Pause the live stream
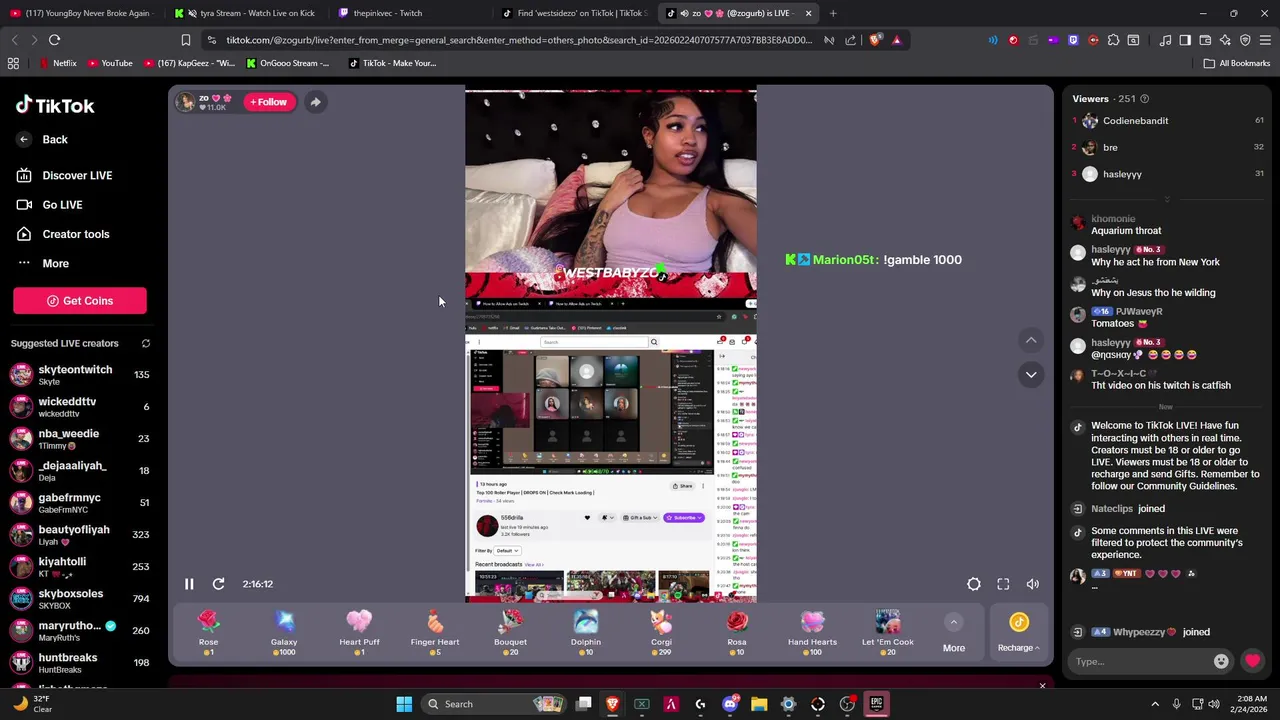 (x=189, y=584)
